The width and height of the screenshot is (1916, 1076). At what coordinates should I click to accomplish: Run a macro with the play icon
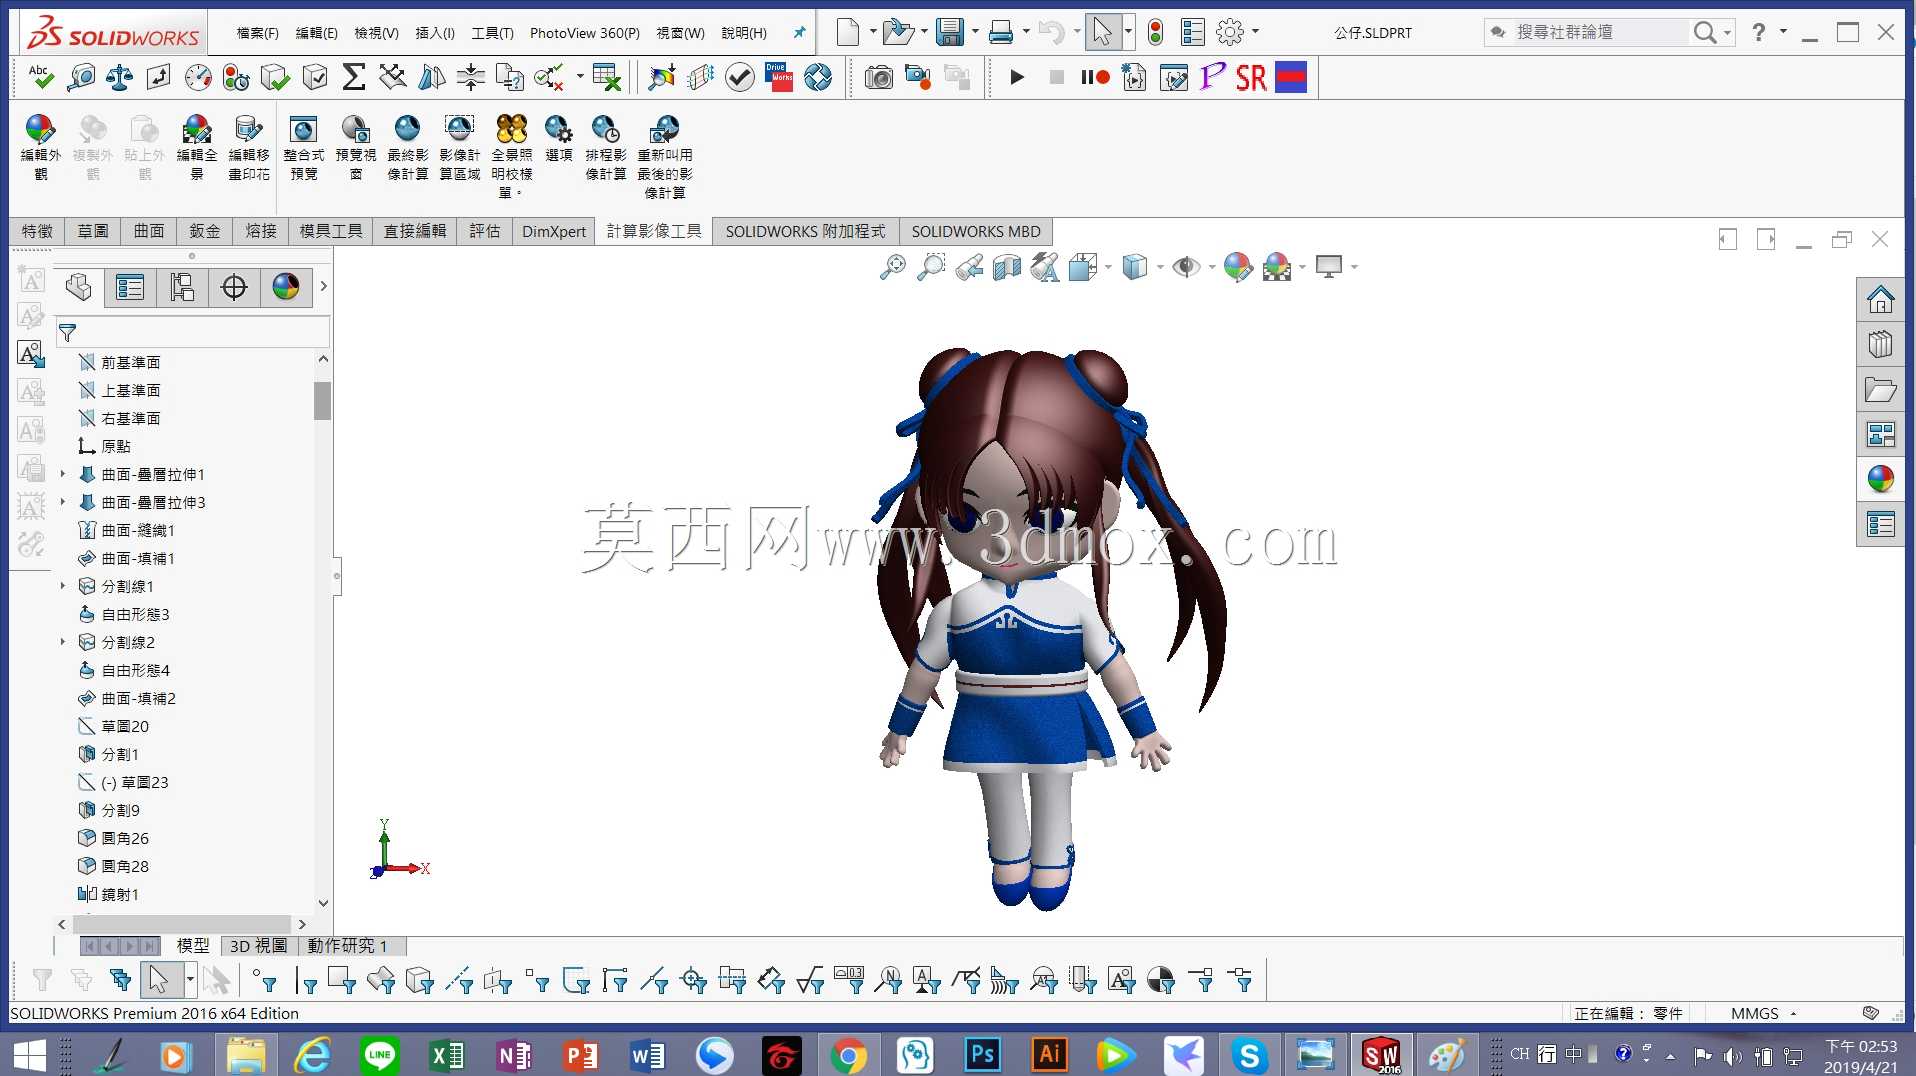(1017, 77)
